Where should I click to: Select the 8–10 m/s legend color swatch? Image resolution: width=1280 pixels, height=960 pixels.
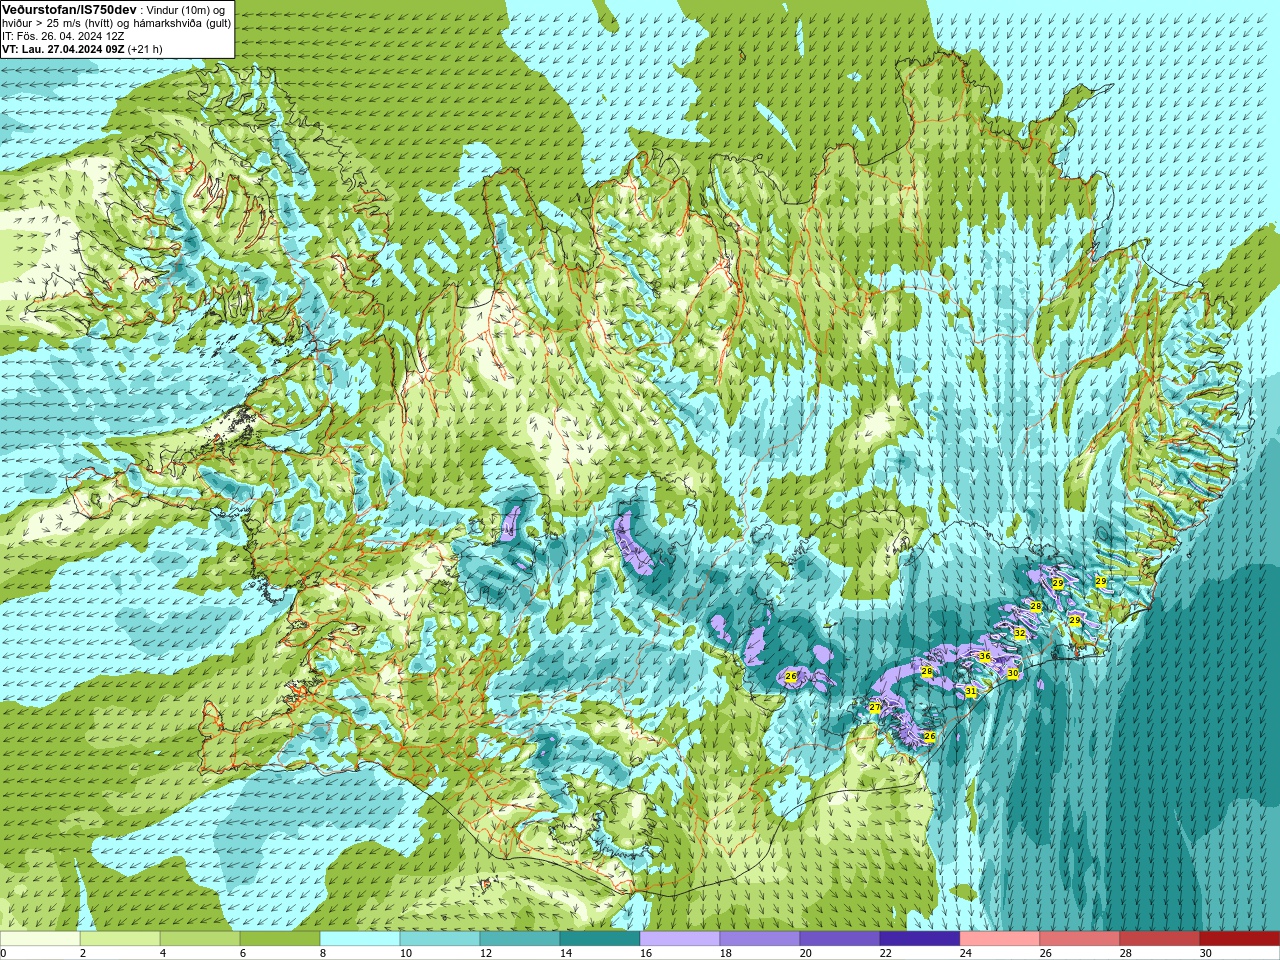click(x=360, y=939)
